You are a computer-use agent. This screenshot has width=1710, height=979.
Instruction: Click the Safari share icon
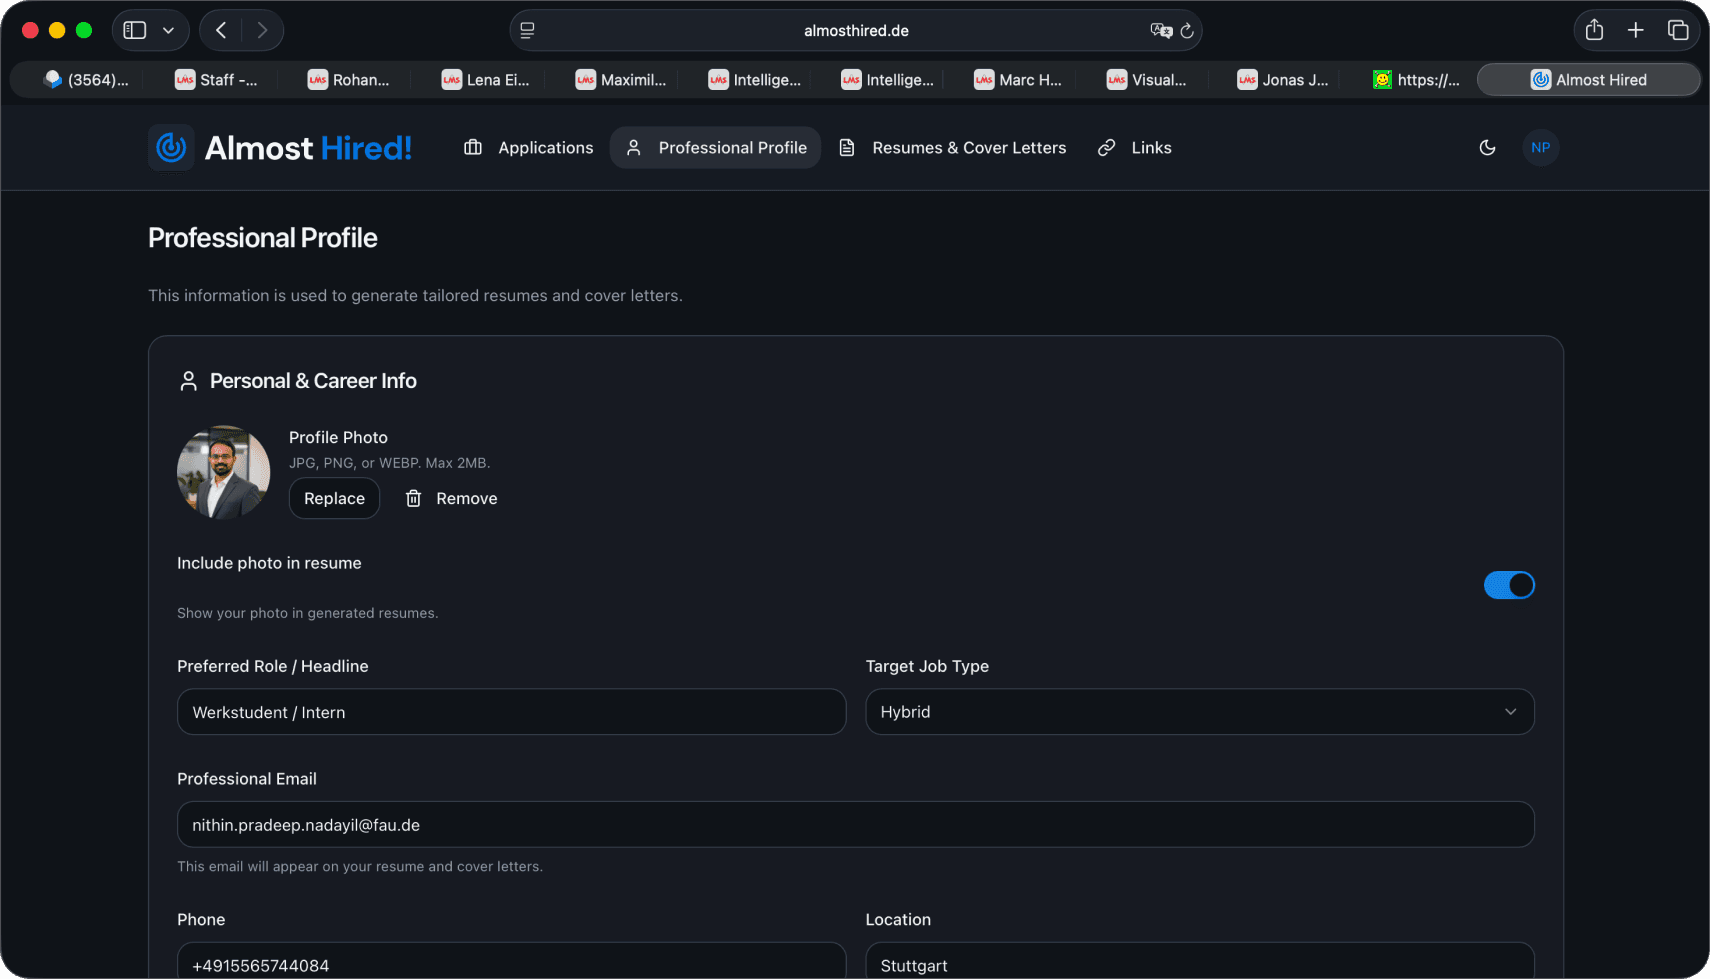pos(1594,30)
